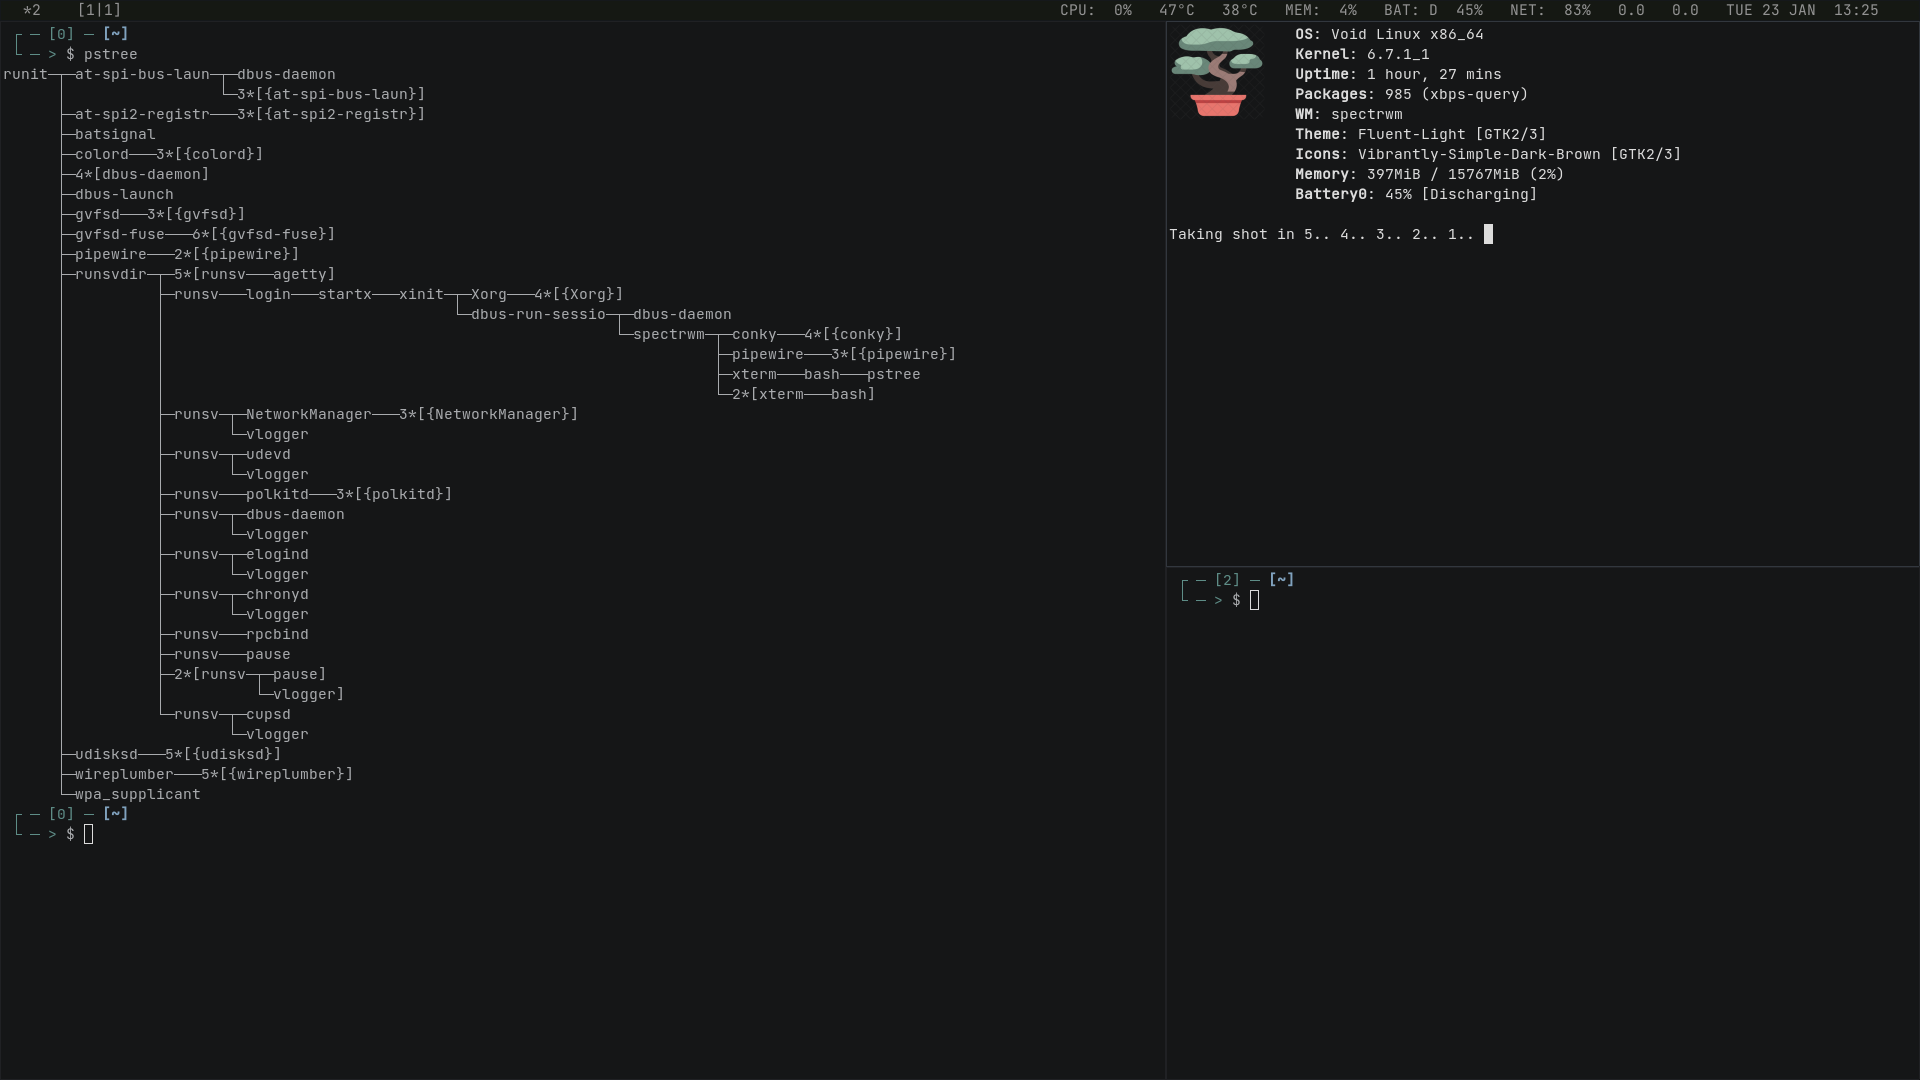Click the bonsai tree logo image

pyautogui.click(x=1216, y=72)
